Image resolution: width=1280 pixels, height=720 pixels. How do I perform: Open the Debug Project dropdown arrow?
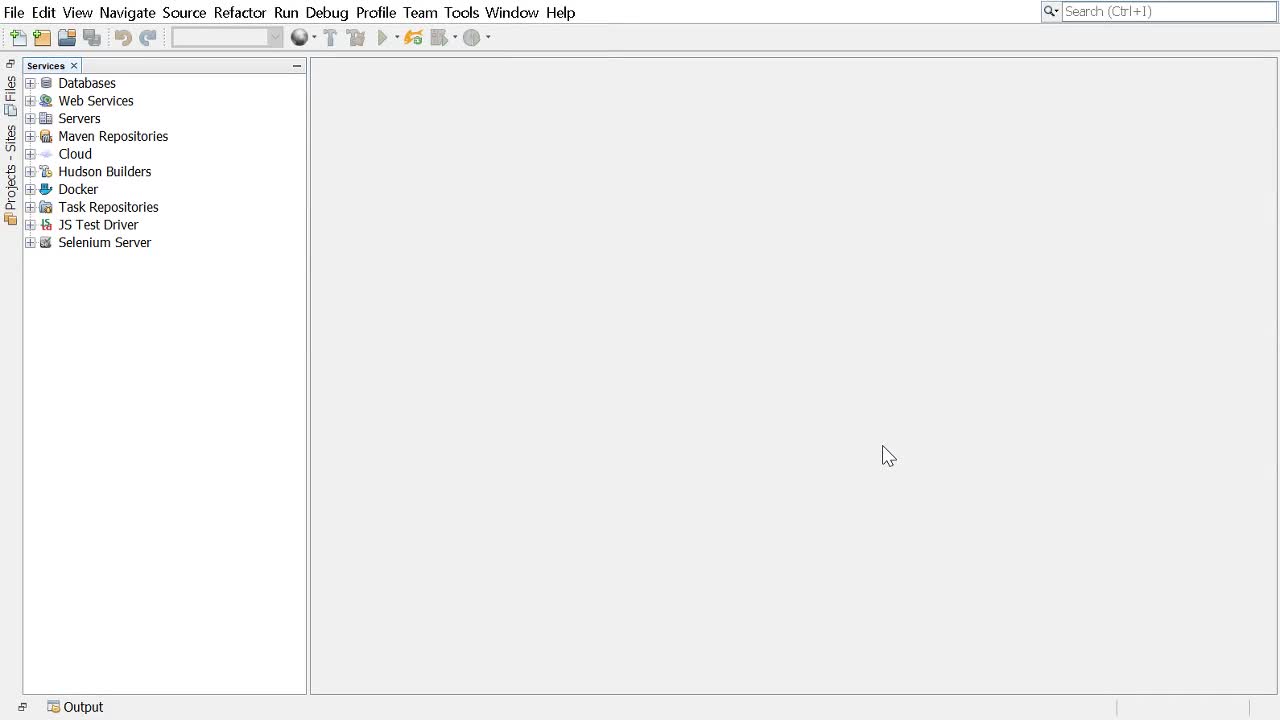(455, 37)
